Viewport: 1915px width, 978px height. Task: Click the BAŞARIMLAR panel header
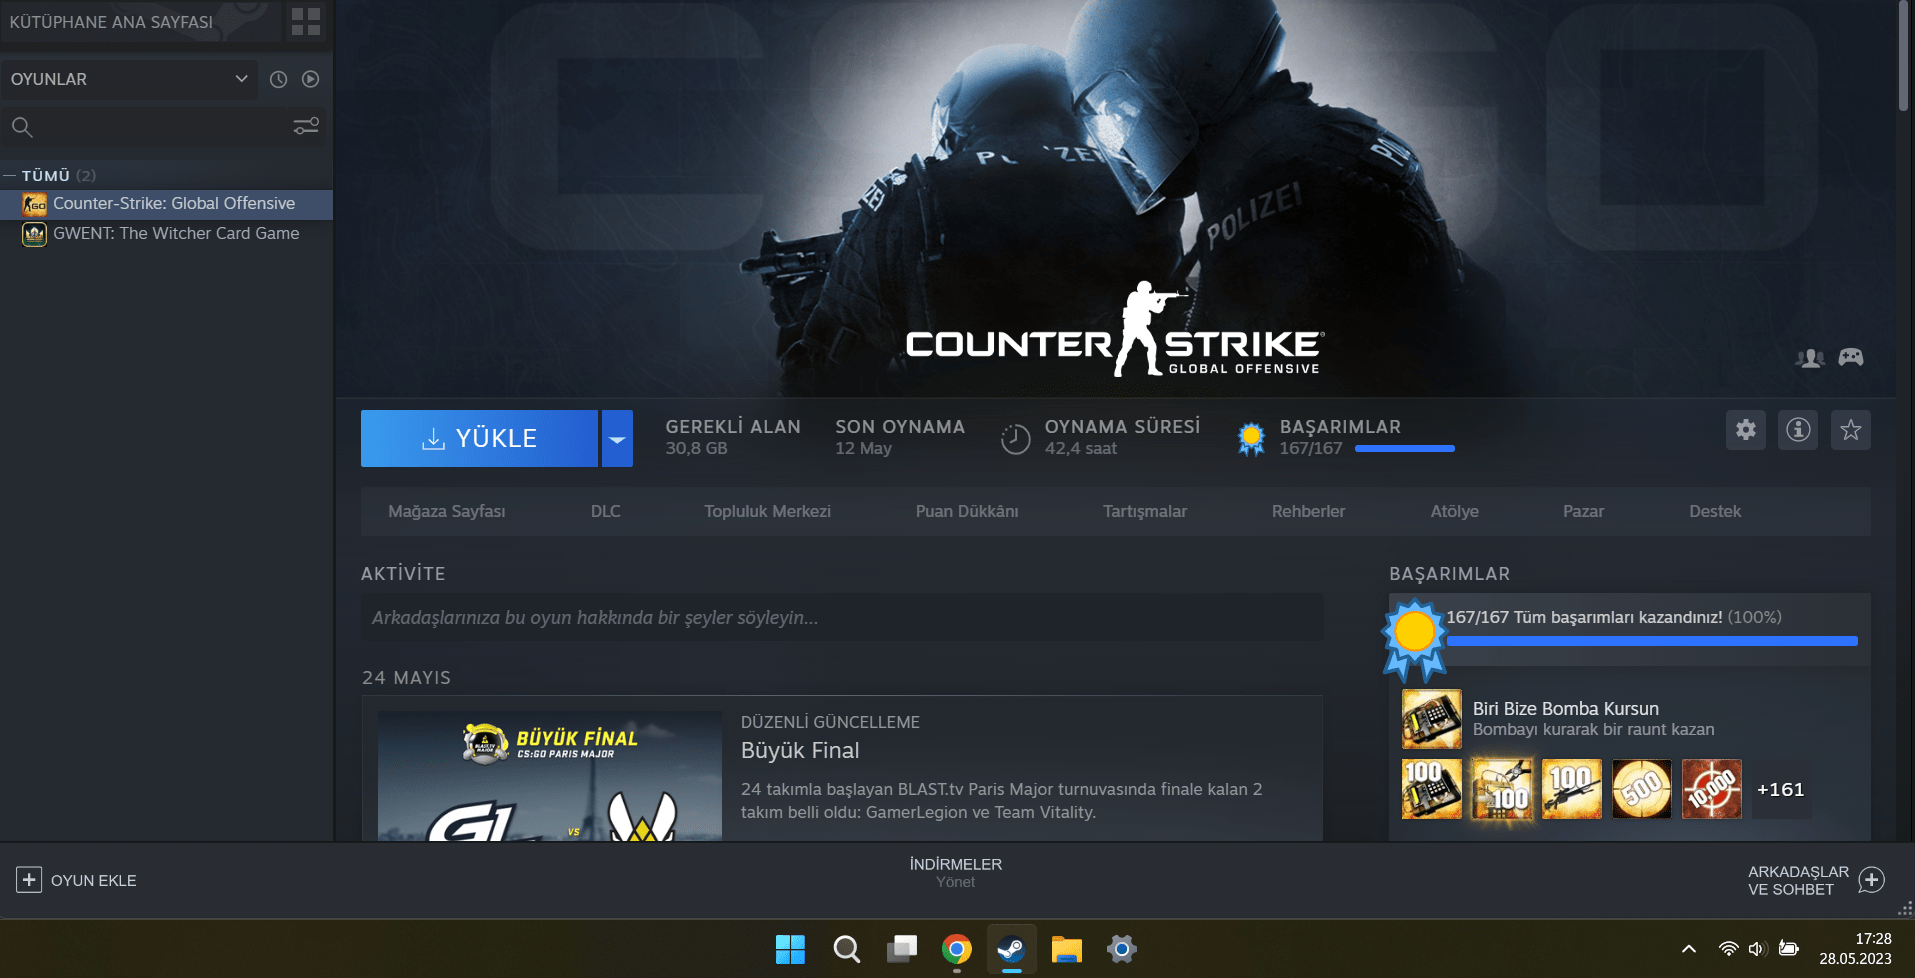(1449, 574)
